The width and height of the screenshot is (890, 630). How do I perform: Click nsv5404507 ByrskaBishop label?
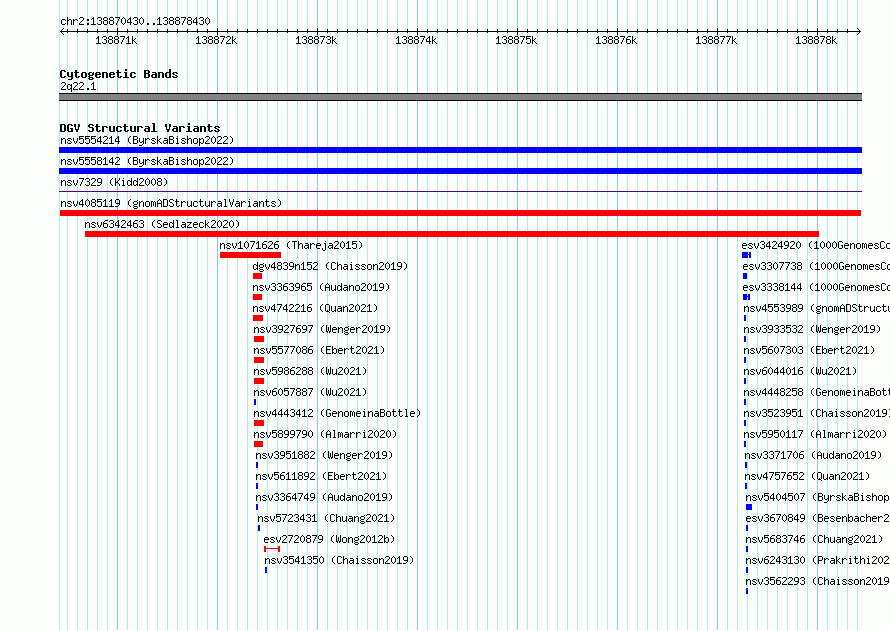pyautogui.click(x=818, y=497)
